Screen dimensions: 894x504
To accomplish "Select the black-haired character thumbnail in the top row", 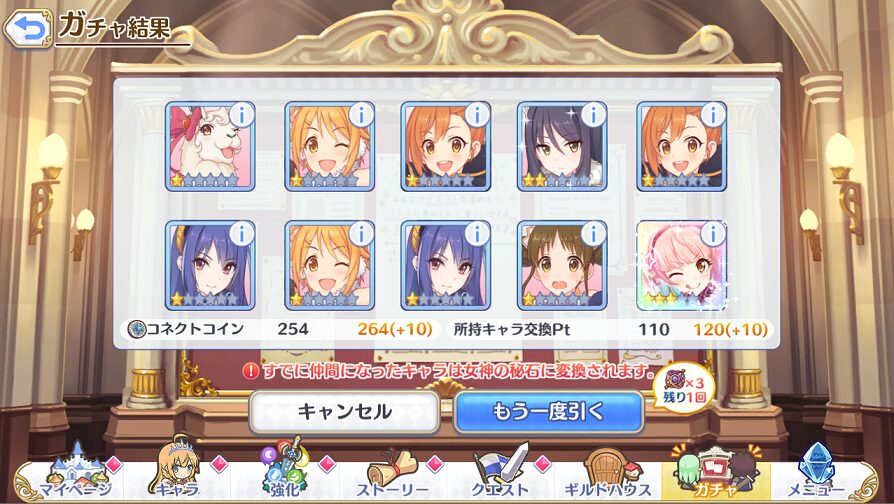I will pyautogui.click(x=562, y=146).
